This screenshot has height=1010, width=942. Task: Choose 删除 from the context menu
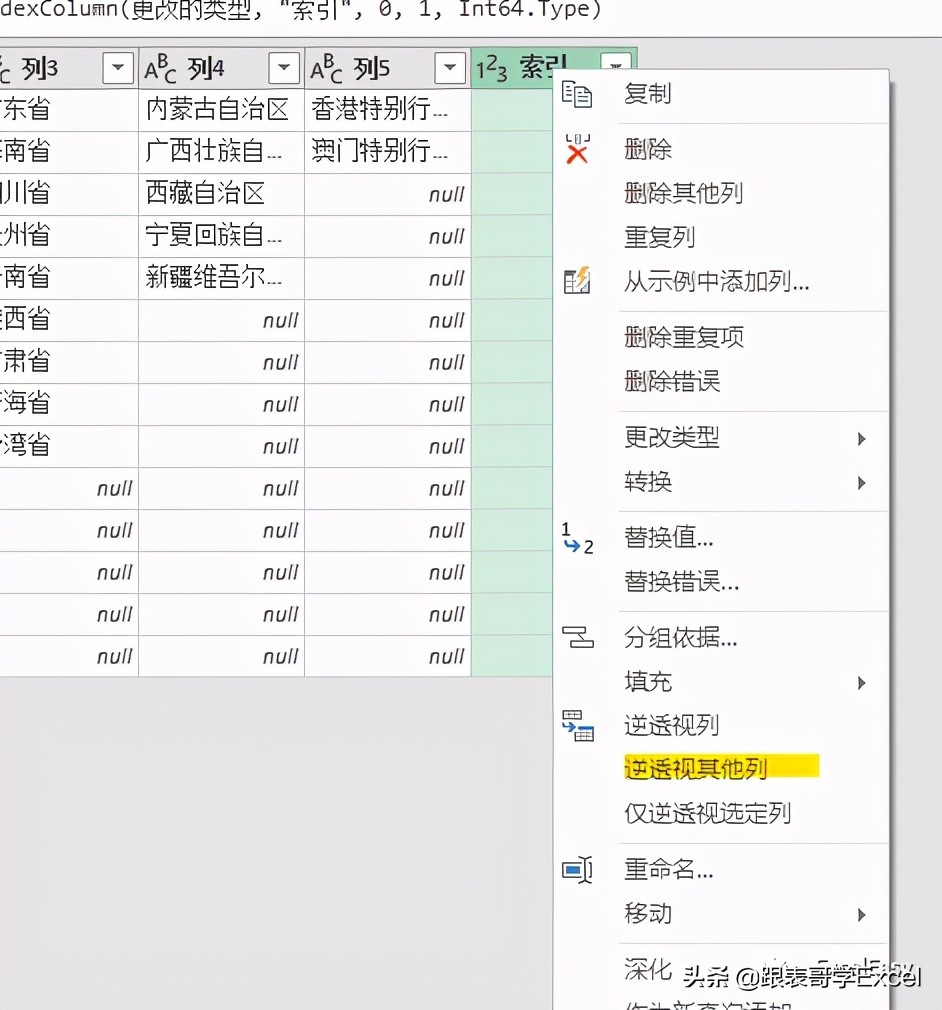648,149
